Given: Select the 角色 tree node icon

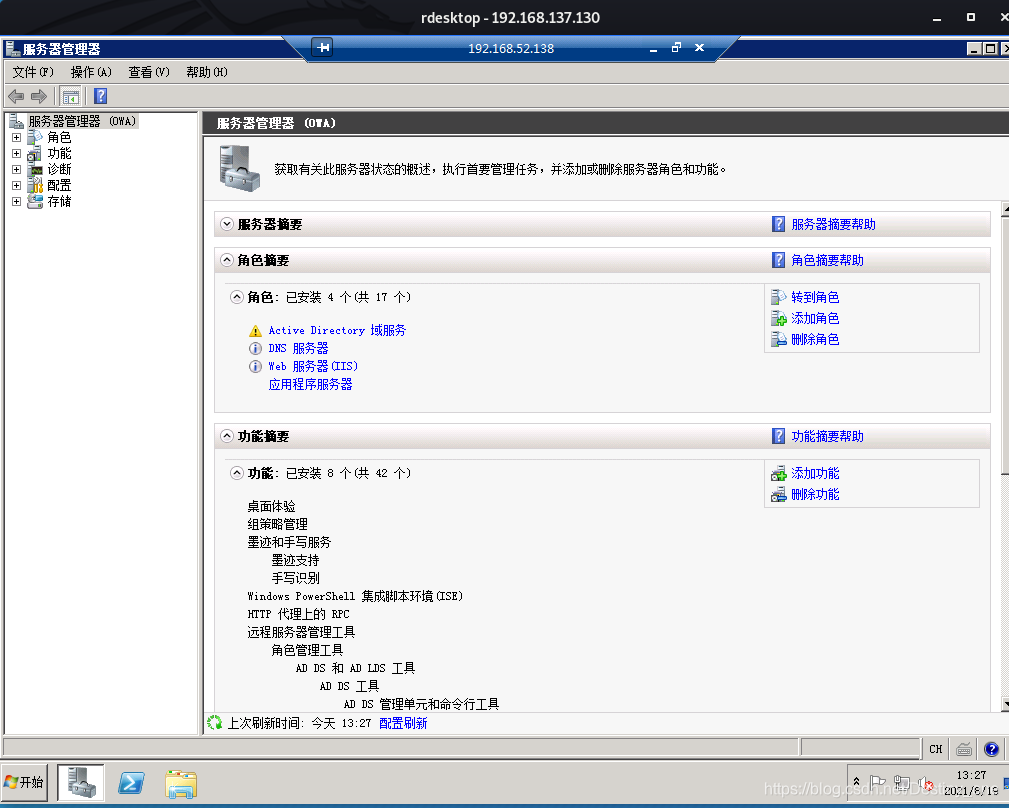Looking at the screenshot, I should 35,137.
